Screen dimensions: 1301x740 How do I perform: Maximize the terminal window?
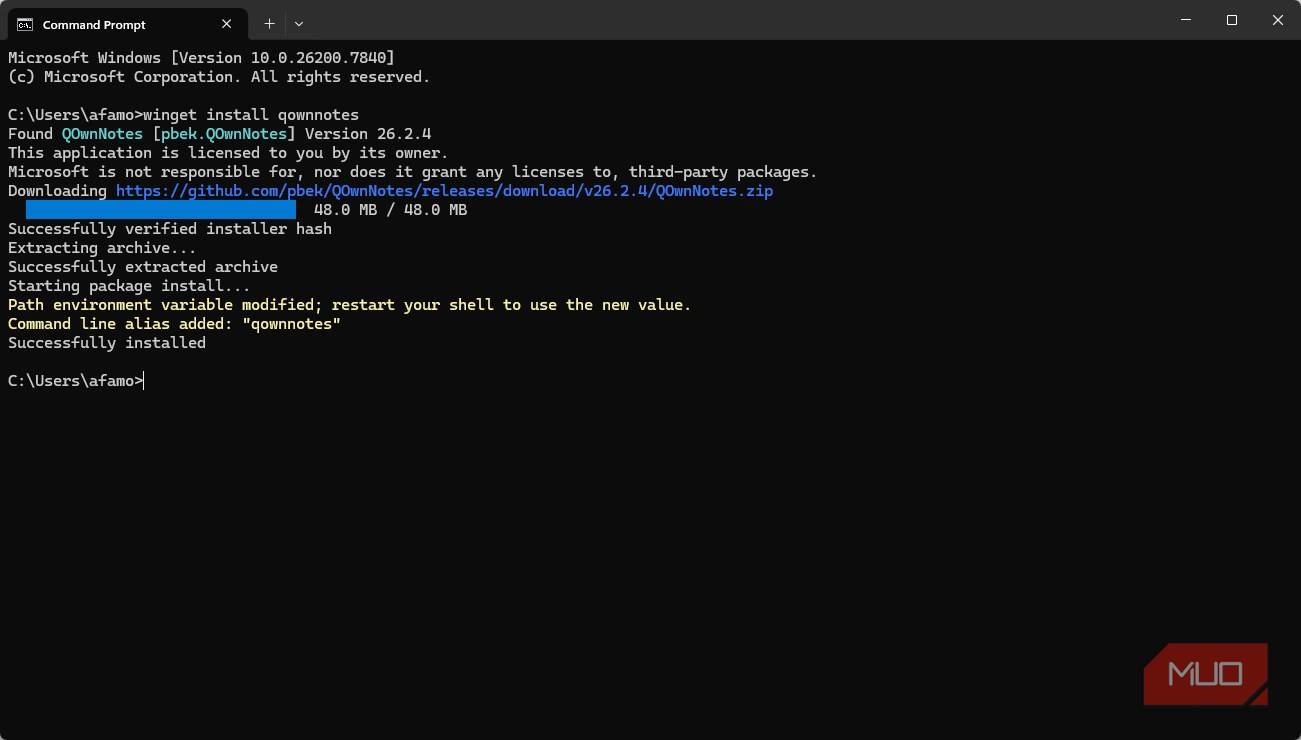tap(1232, 21)
